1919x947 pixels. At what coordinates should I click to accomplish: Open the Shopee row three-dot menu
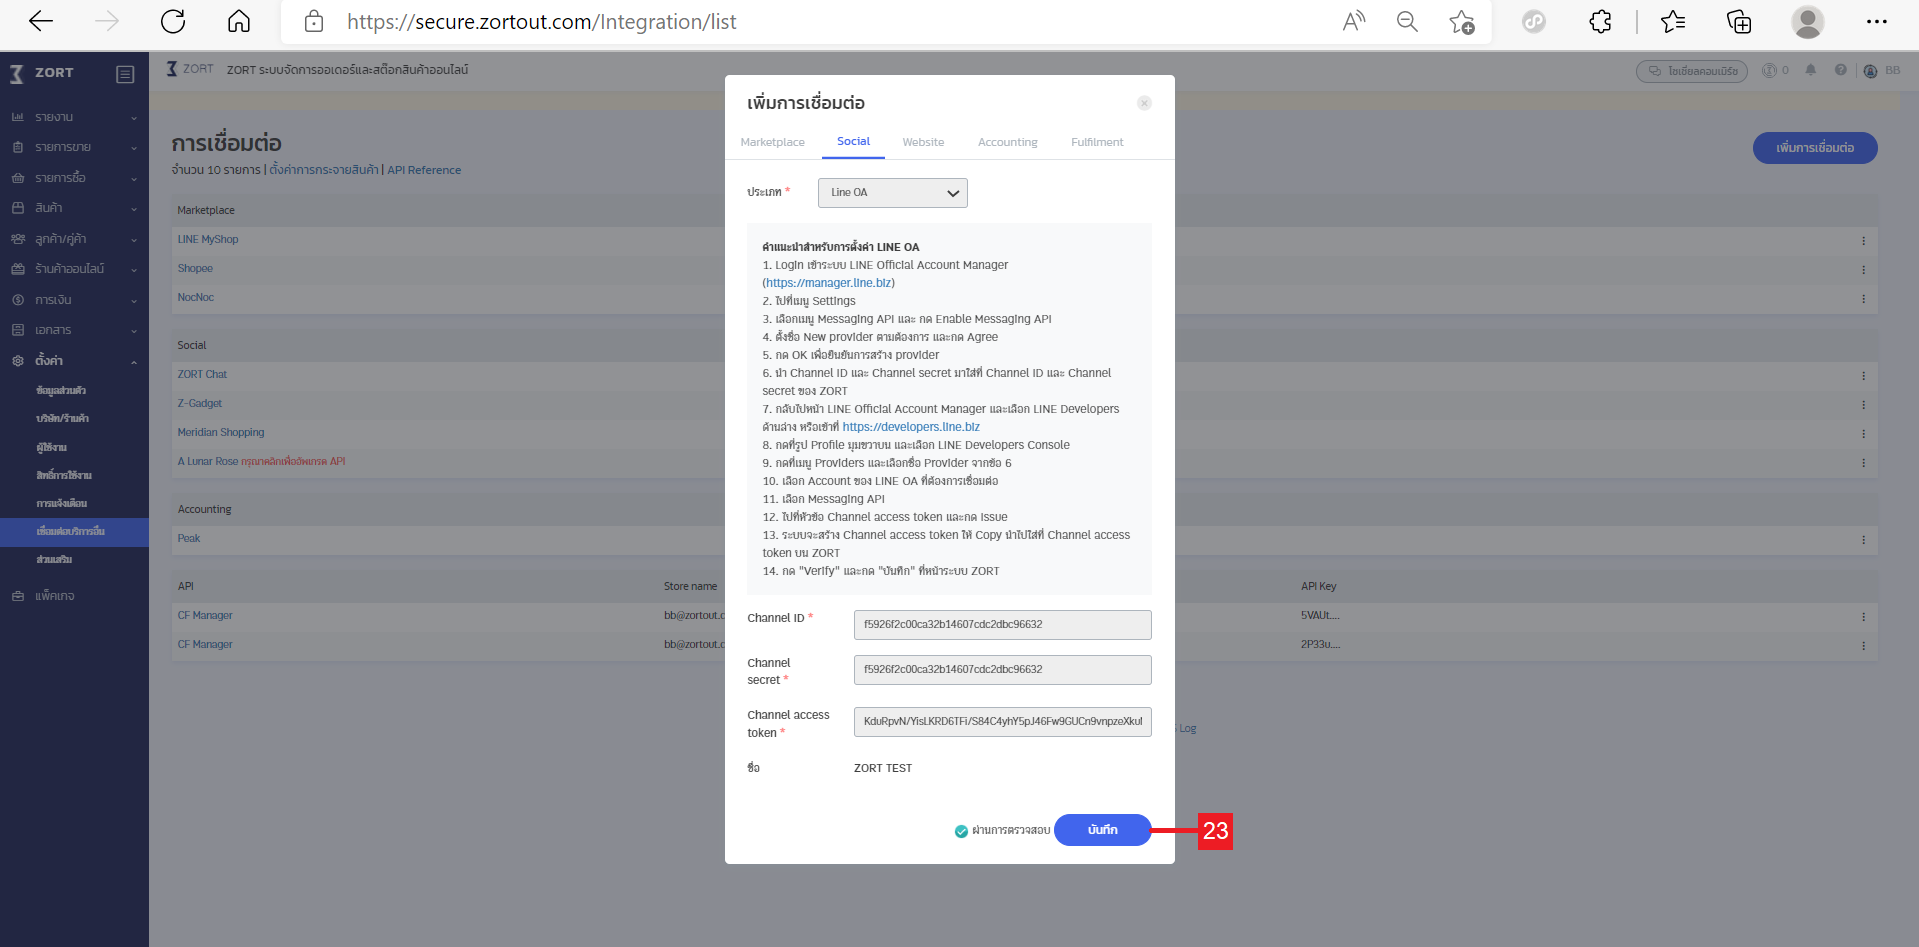coord(1863,270)
